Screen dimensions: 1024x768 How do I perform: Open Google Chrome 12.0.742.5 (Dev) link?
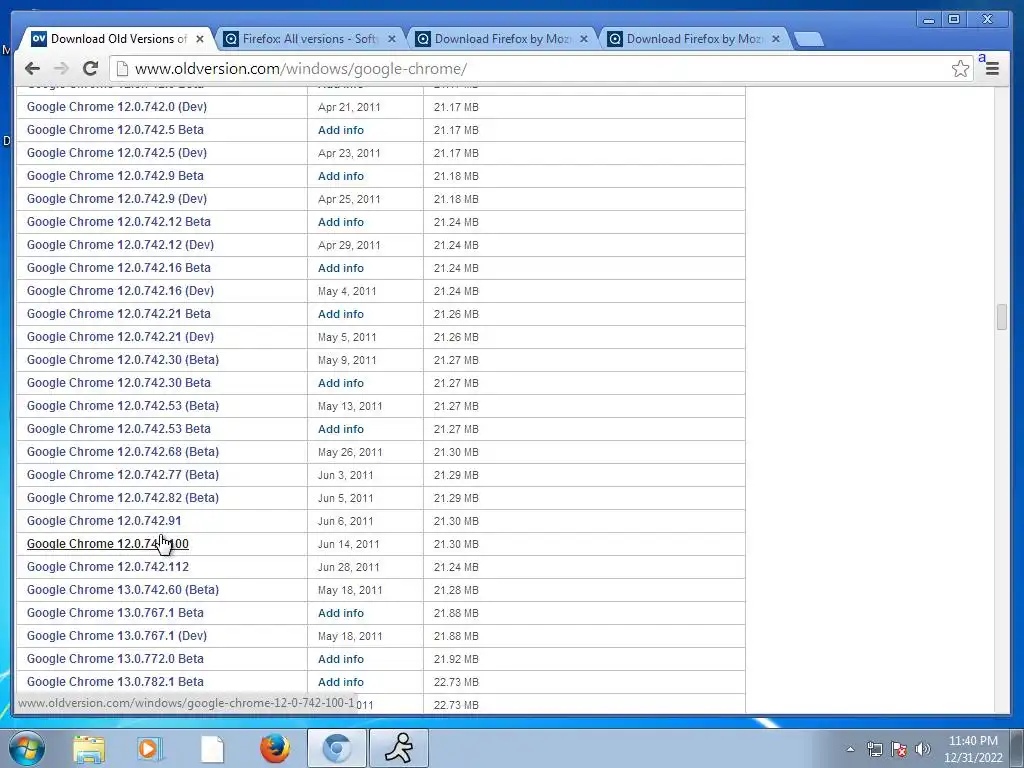[x=117, y=152]
